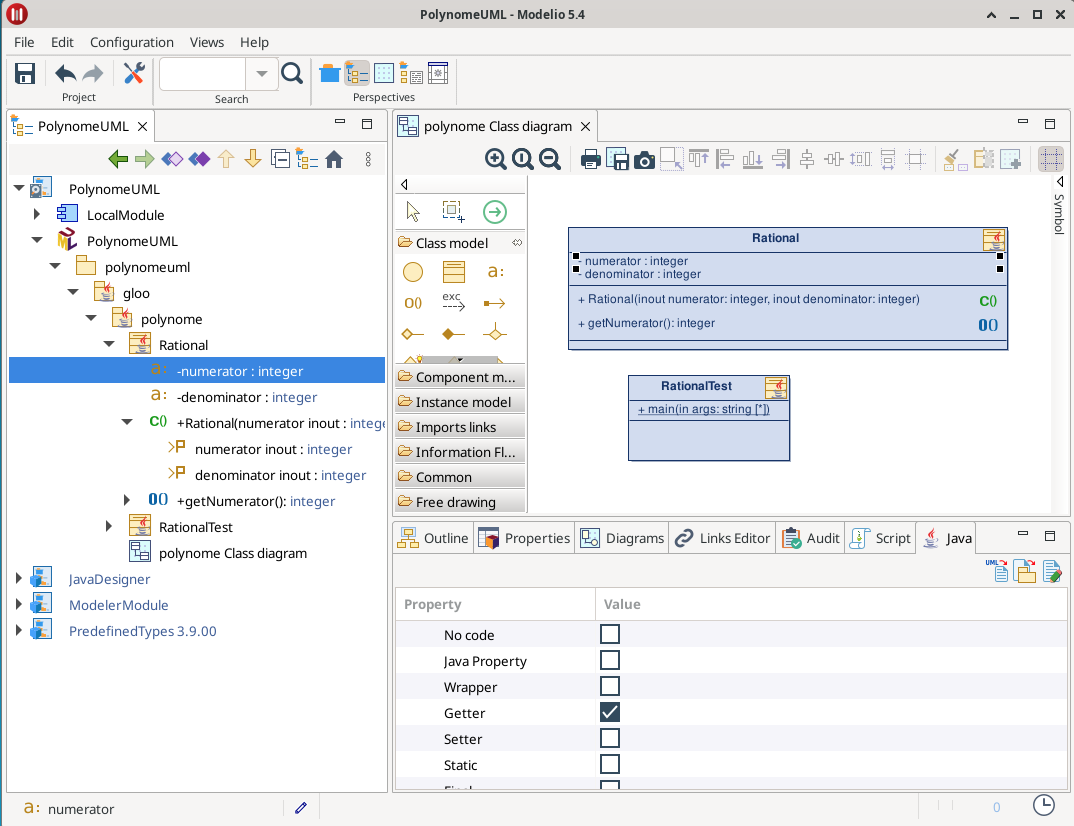1074x826 pixels.
Task: Save the project using the floppy disk icon
Action: coord(25,73)
